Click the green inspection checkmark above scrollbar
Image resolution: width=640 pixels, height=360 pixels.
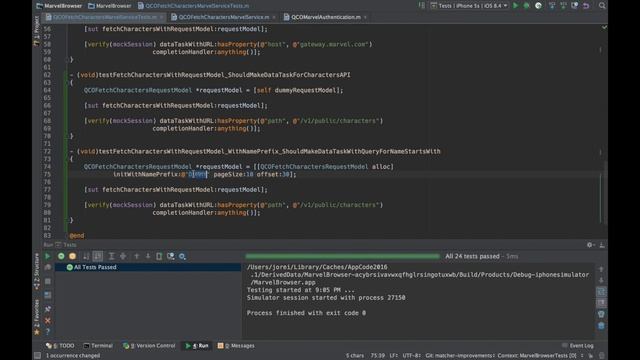604,27
